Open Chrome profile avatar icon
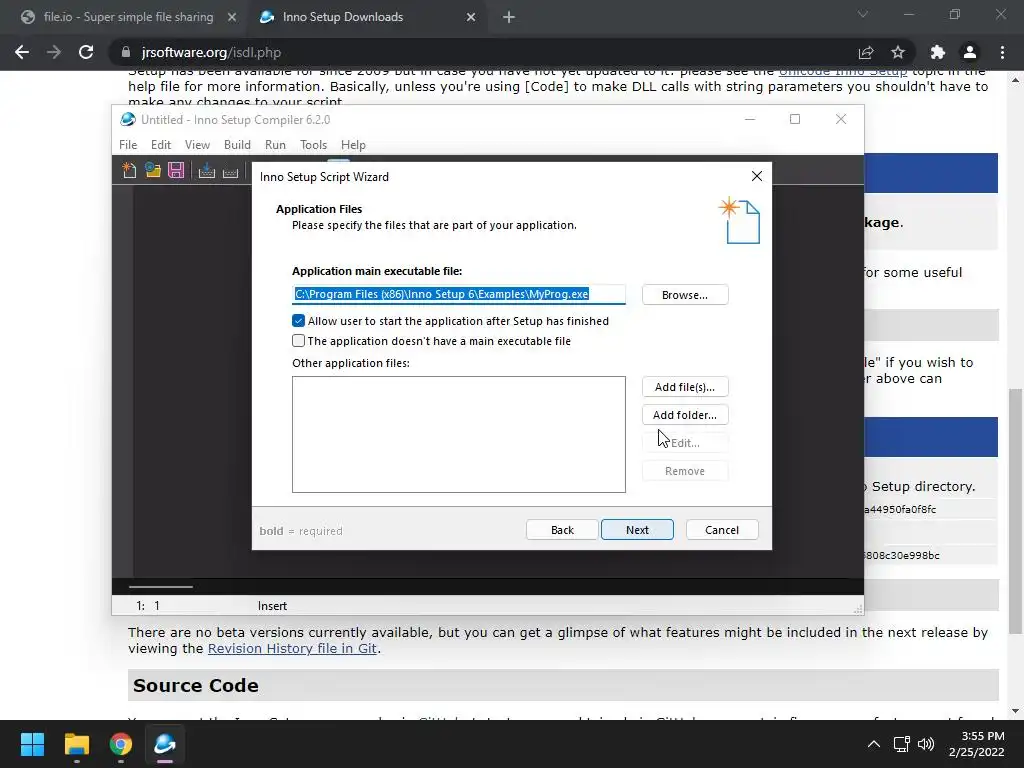The height and width of the screenshot is (768, 1024). click(970, 52)
